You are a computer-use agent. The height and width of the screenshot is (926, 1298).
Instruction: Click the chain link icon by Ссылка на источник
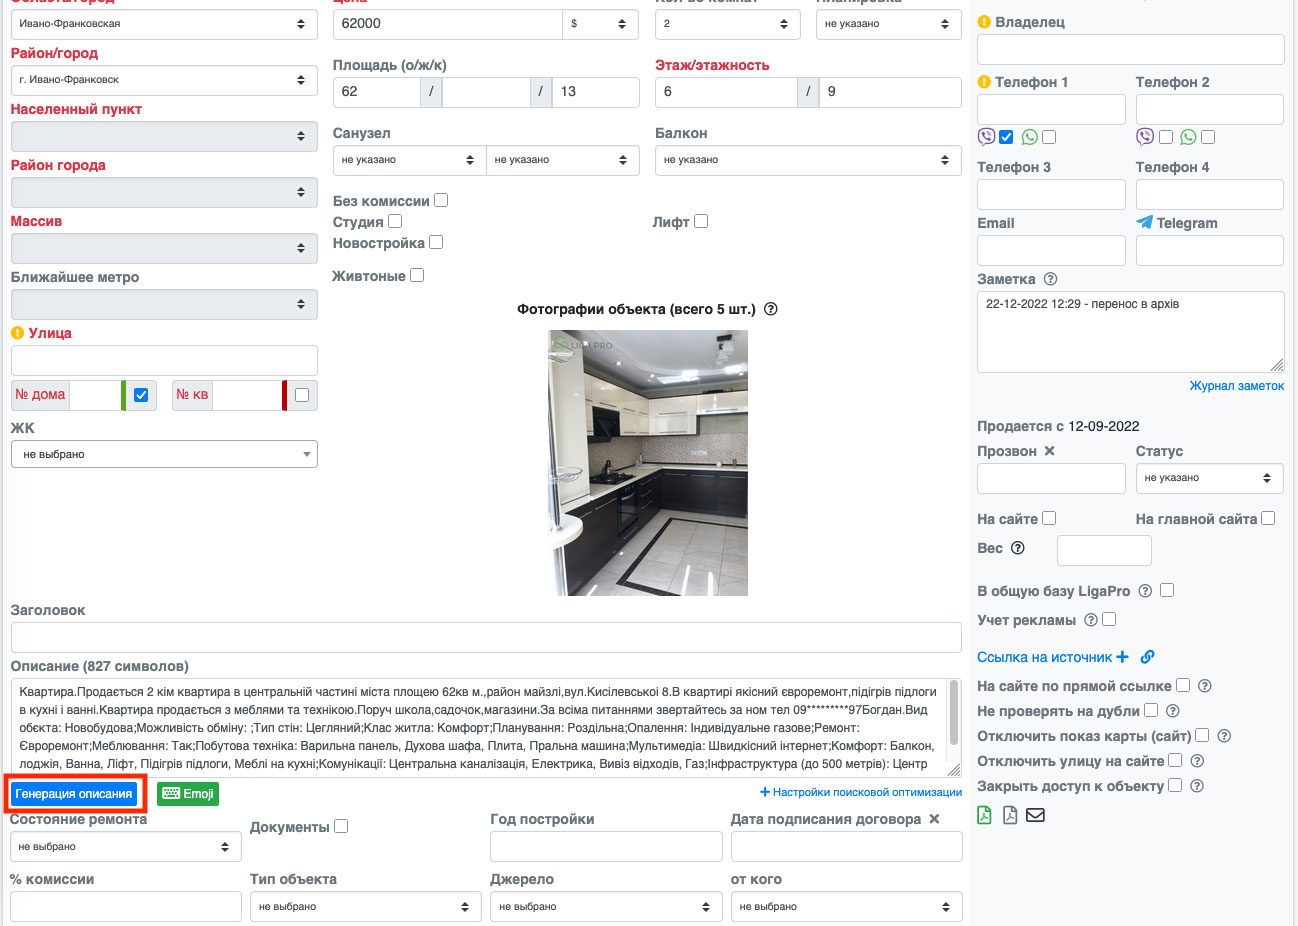pos(1147,657)
